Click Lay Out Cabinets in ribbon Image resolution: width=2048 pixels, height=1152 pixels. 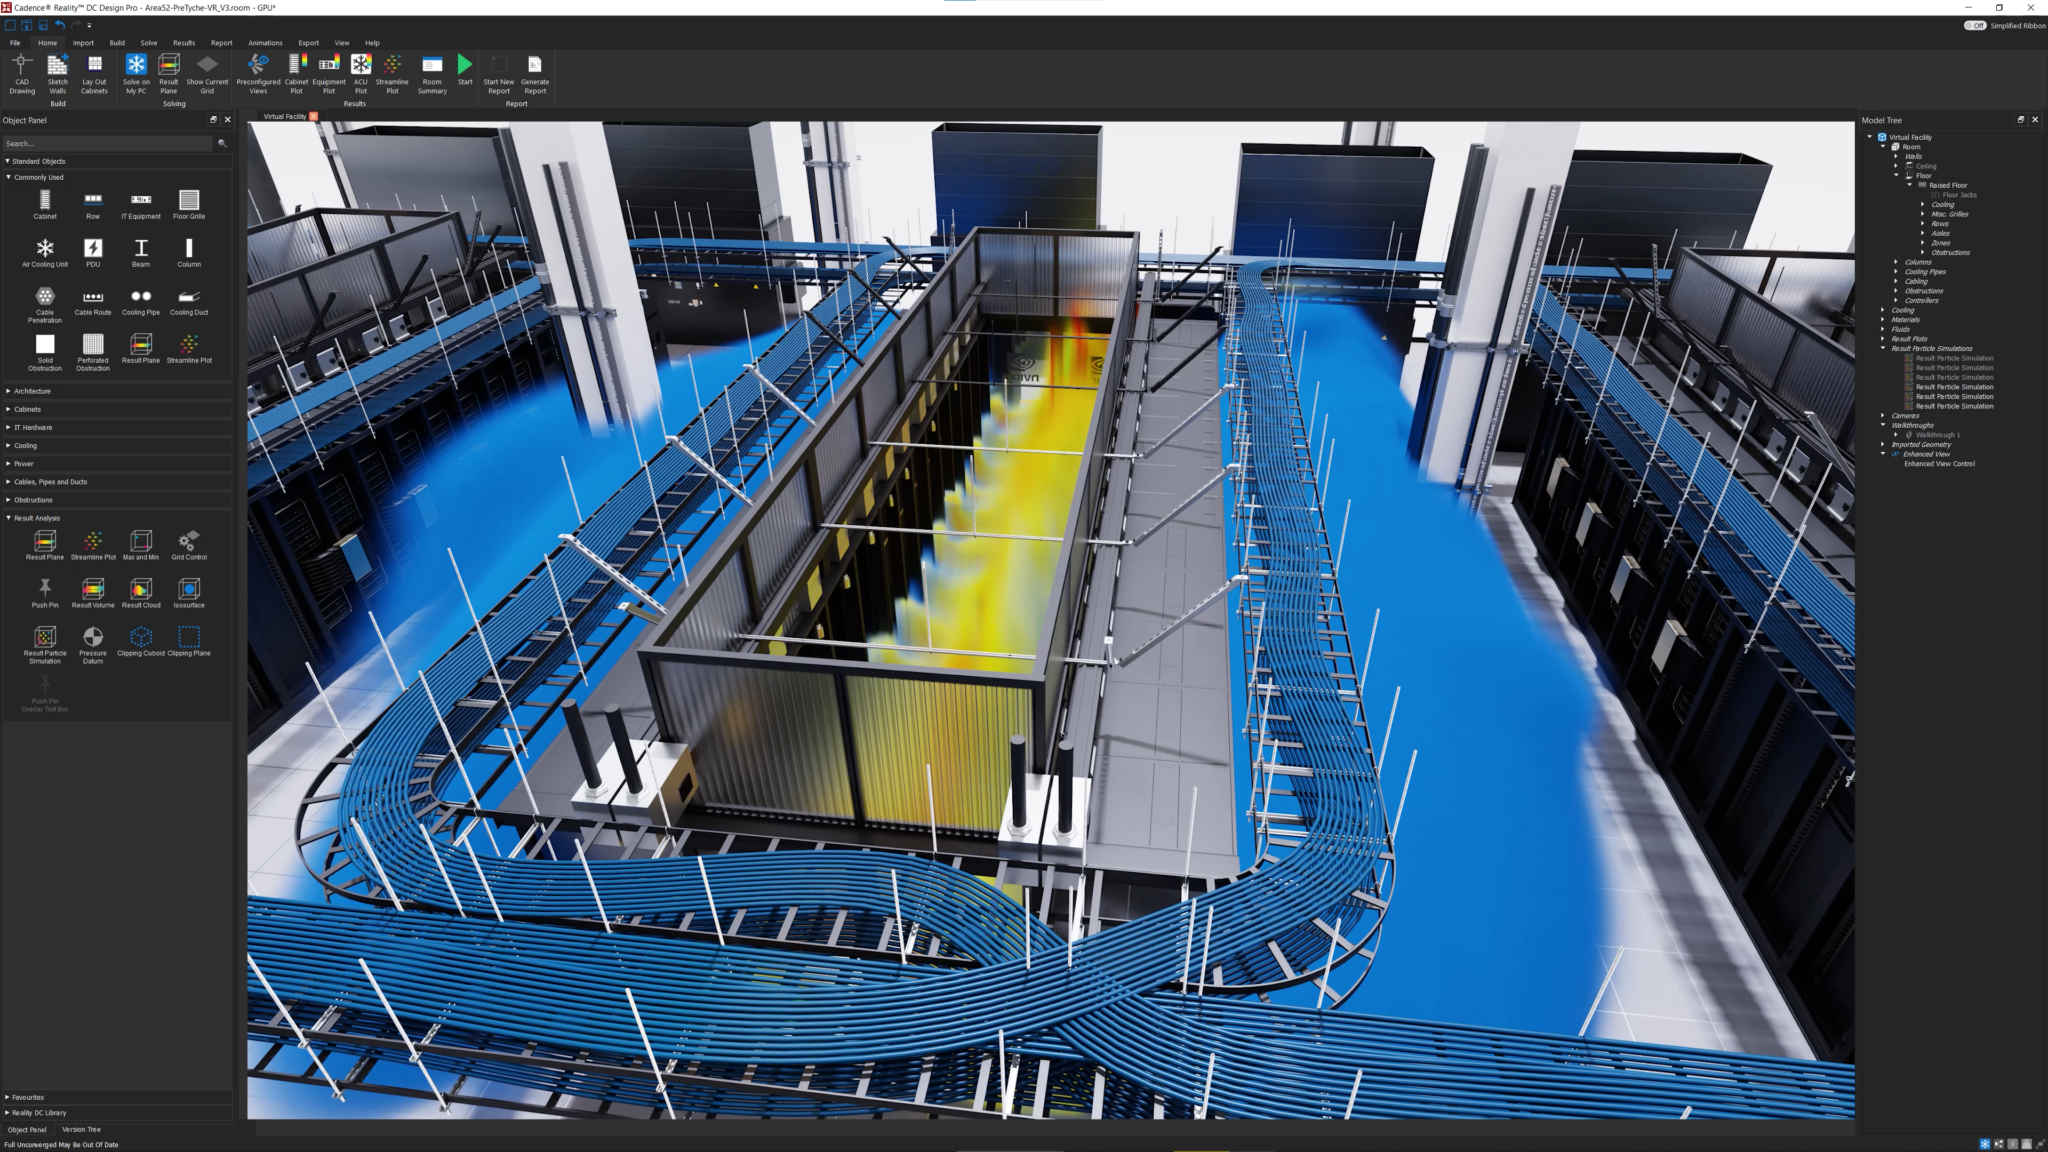[x=94, y=73]
